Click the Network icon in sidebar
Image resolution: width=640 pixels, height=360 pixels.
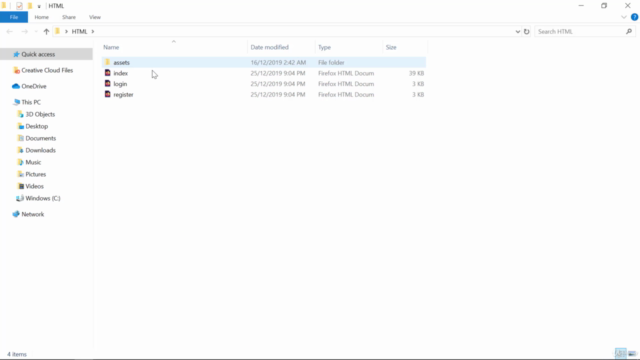(16, 214)
